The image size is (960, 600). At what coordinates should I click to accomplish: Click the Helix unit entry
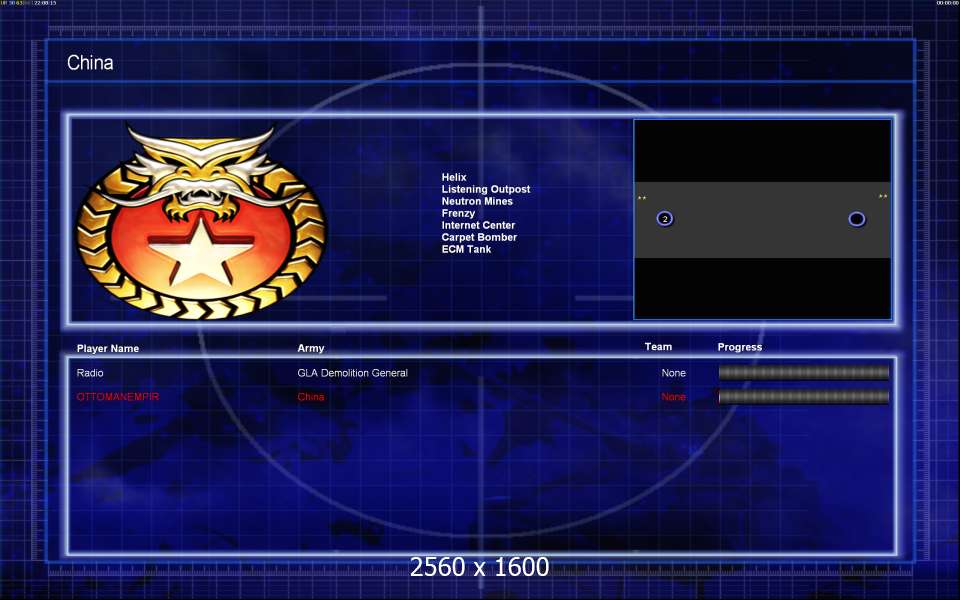454,177
